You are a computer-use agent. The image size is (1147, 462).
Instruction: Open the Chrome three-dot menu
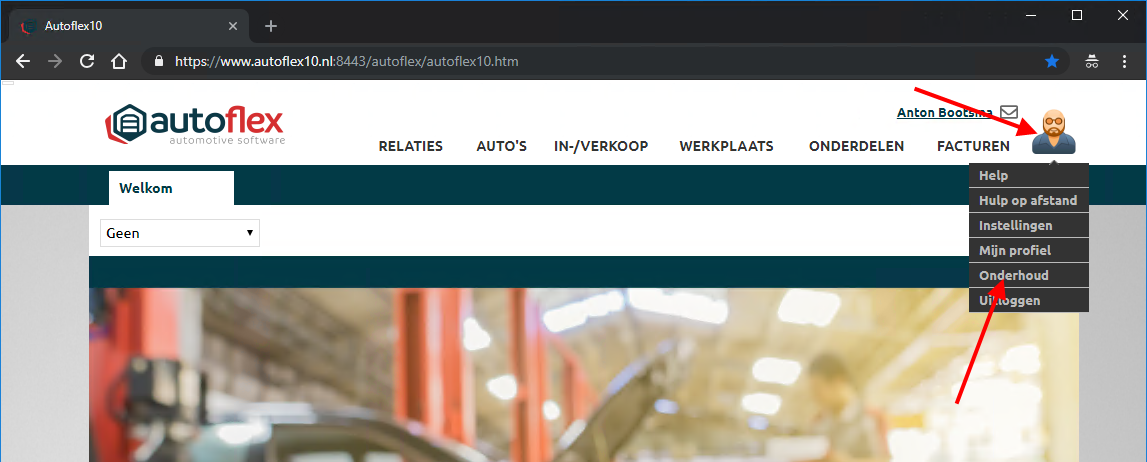[x=1127, y=61]
